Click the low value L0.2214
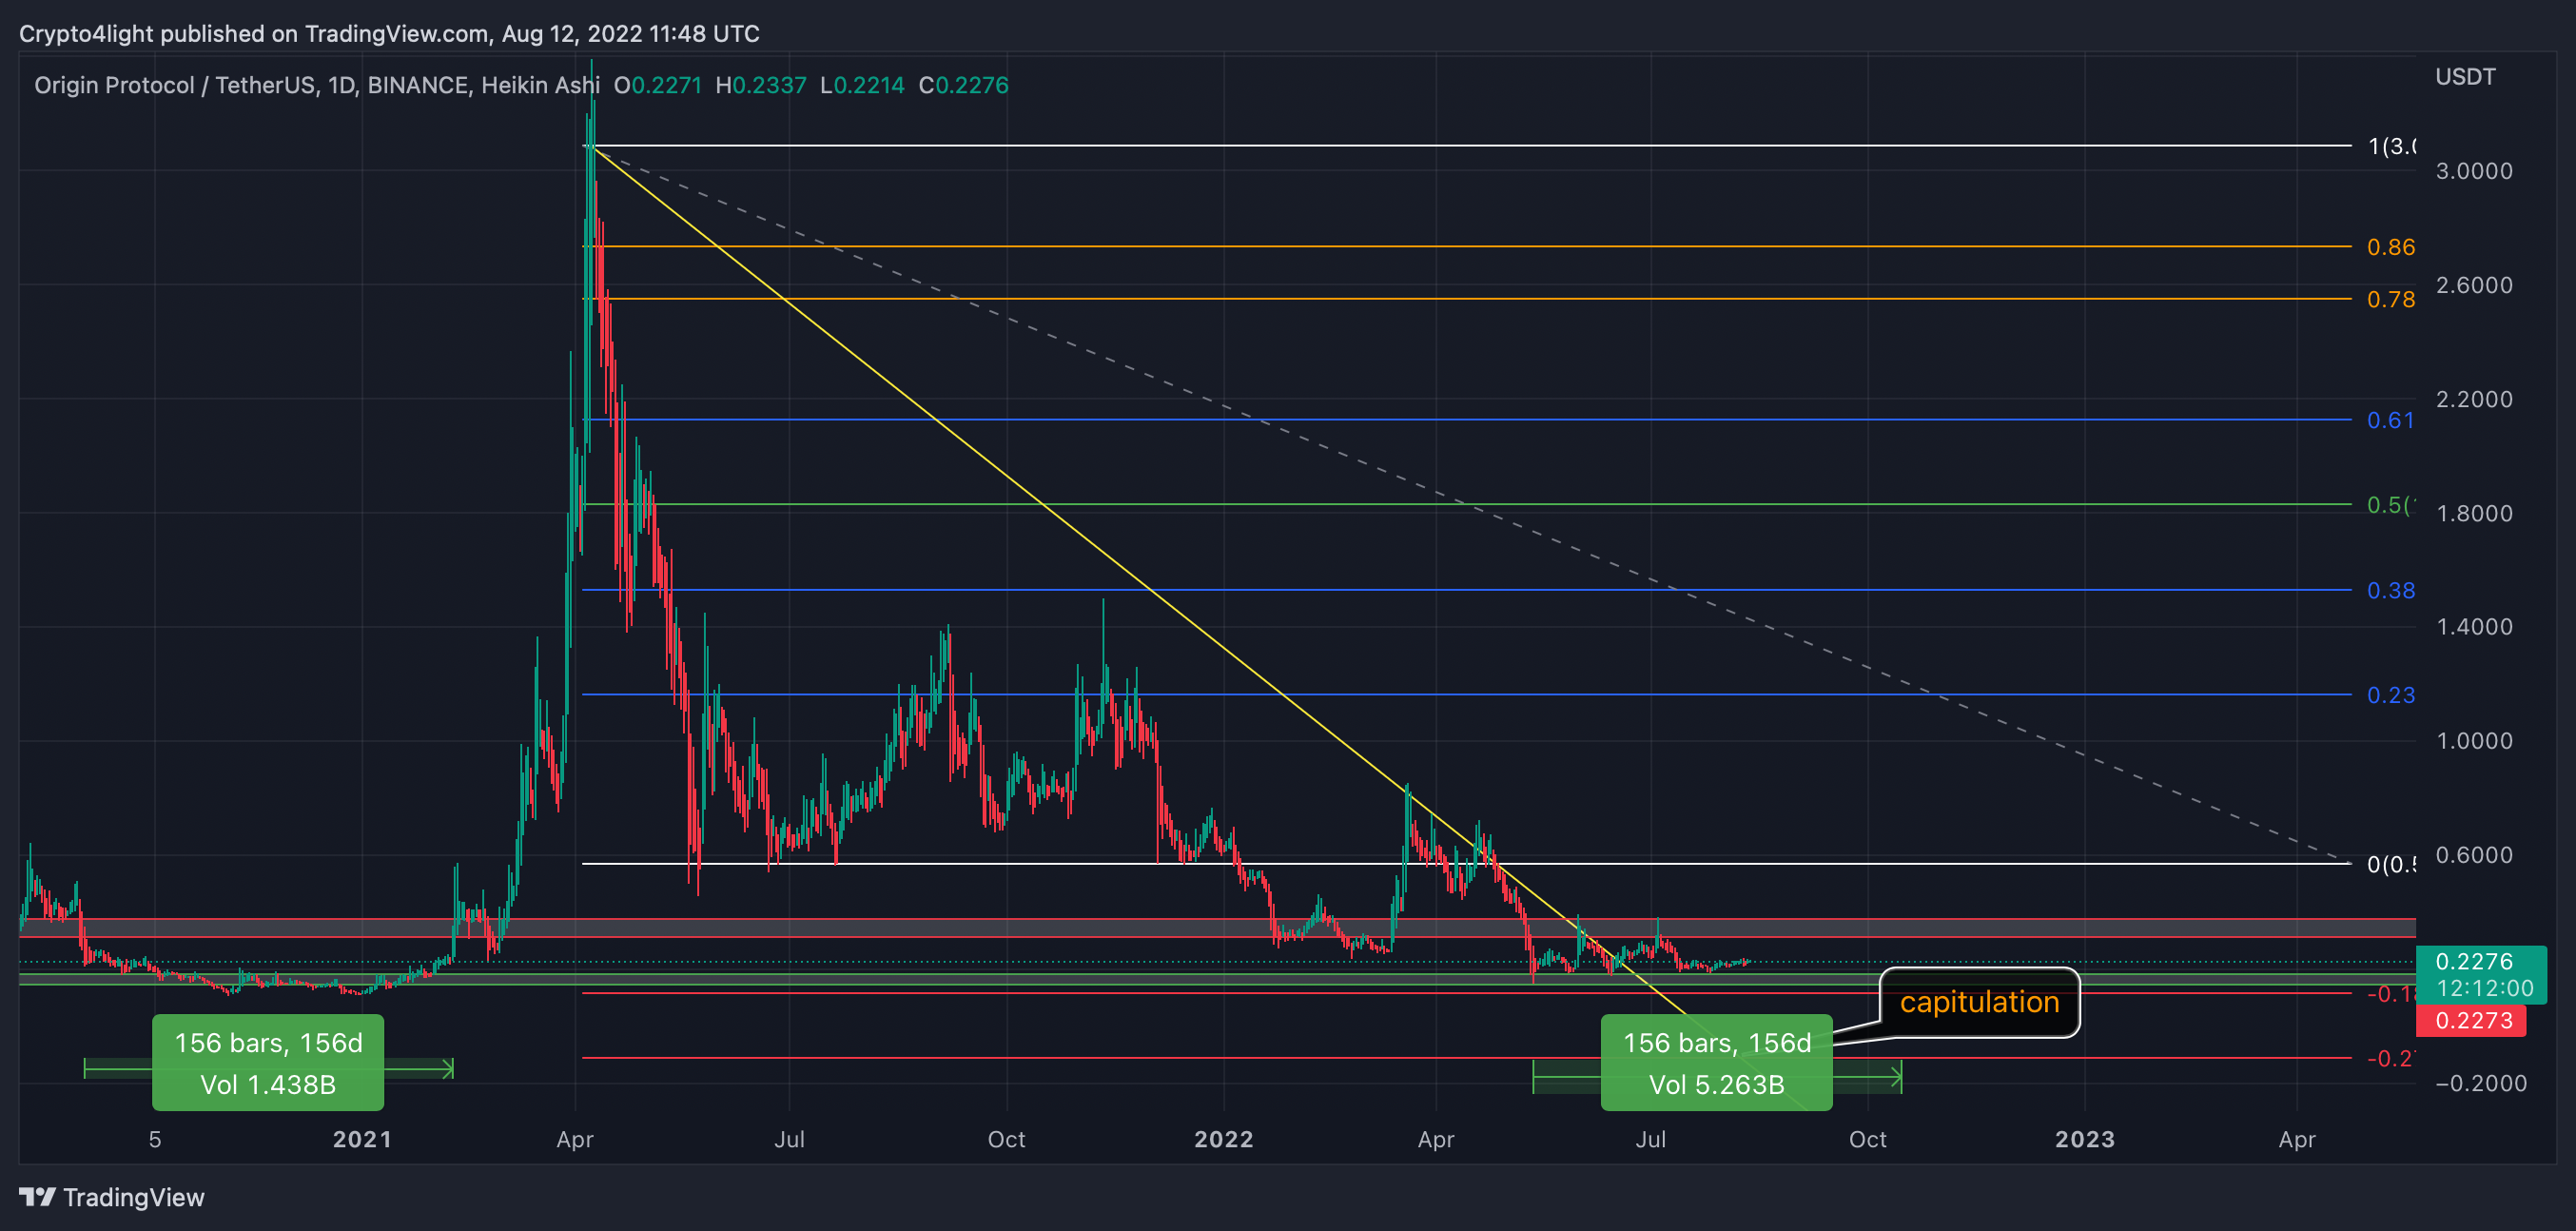This screenshot has height=1231, width=2576. click(862, 85)
